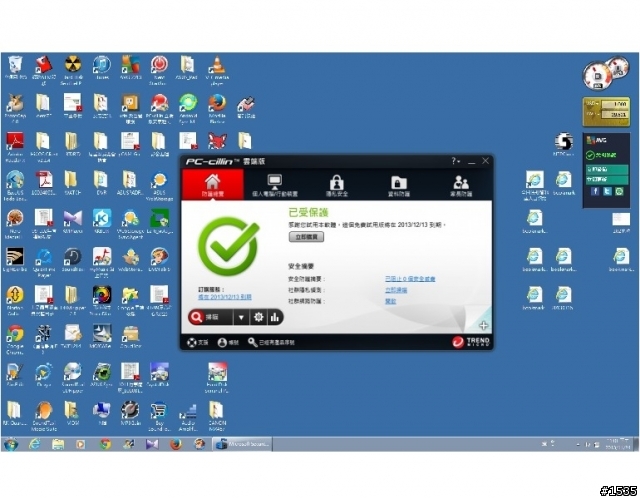Launch Firefox from the taskbar
The image size is (640, 499).
tap(176, 444)
